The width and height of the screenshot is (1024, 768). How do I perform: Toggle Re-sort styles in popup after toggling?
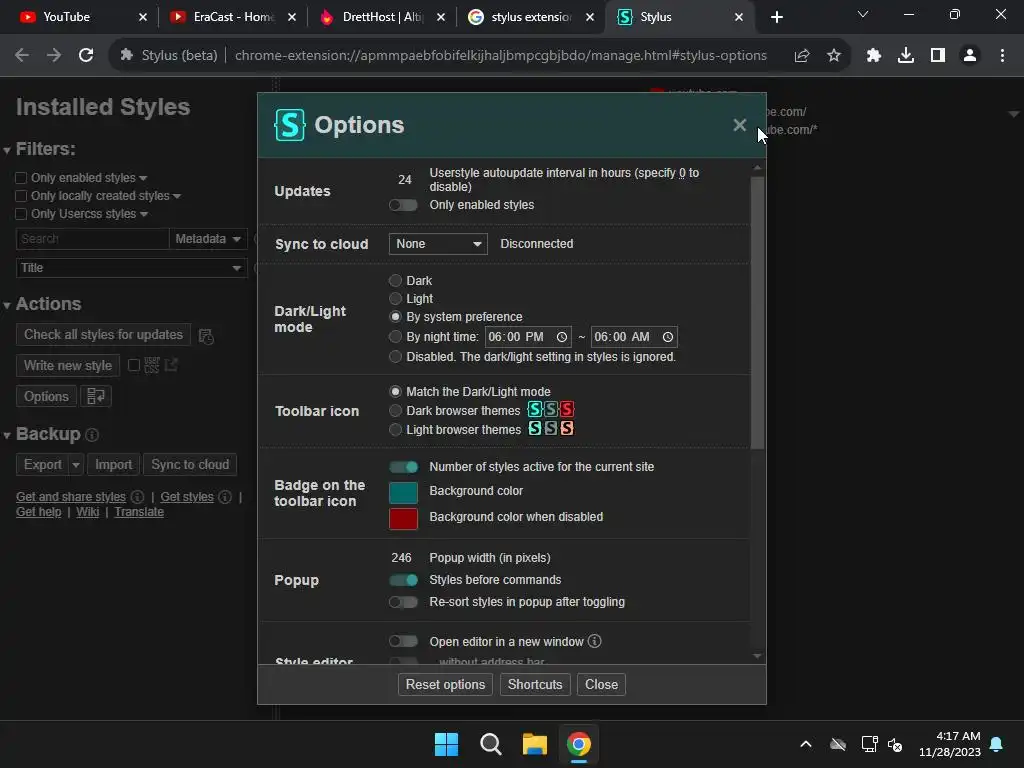403,602
